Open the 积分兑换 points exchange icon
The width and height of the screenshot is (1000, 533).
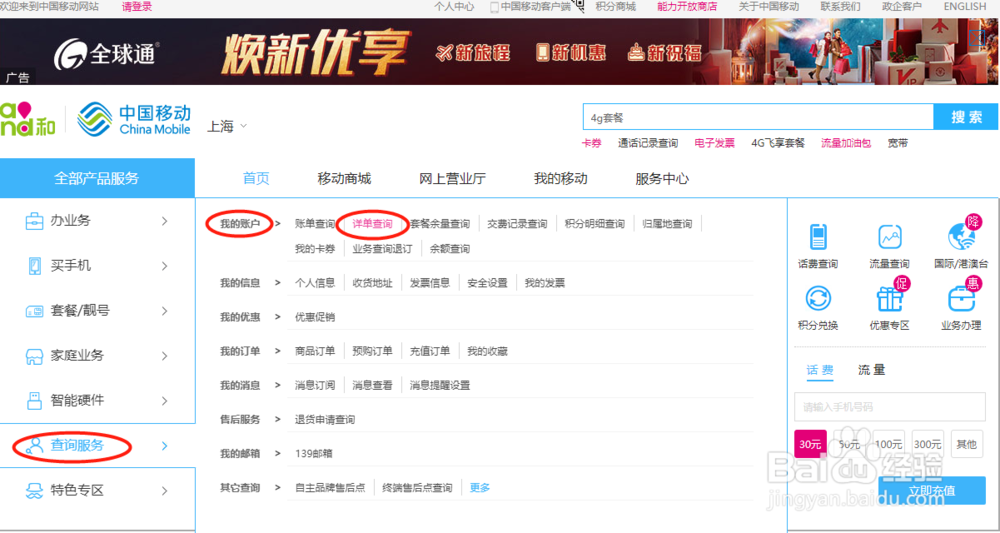818,299
